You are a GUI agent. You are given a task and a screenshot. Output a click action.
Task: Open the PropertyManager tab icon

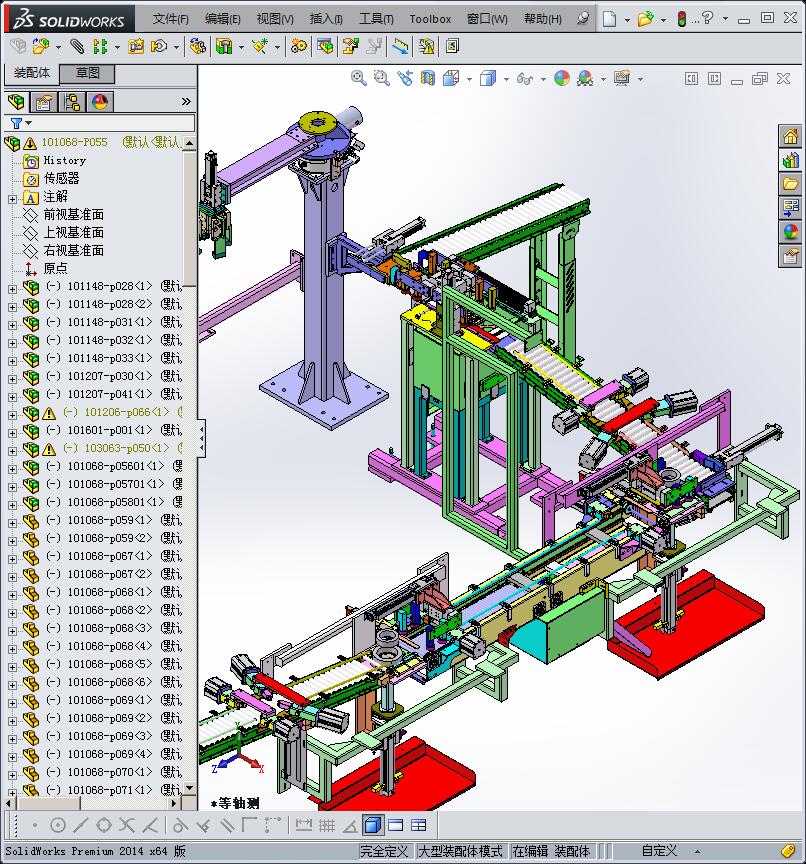coord(44,102)
